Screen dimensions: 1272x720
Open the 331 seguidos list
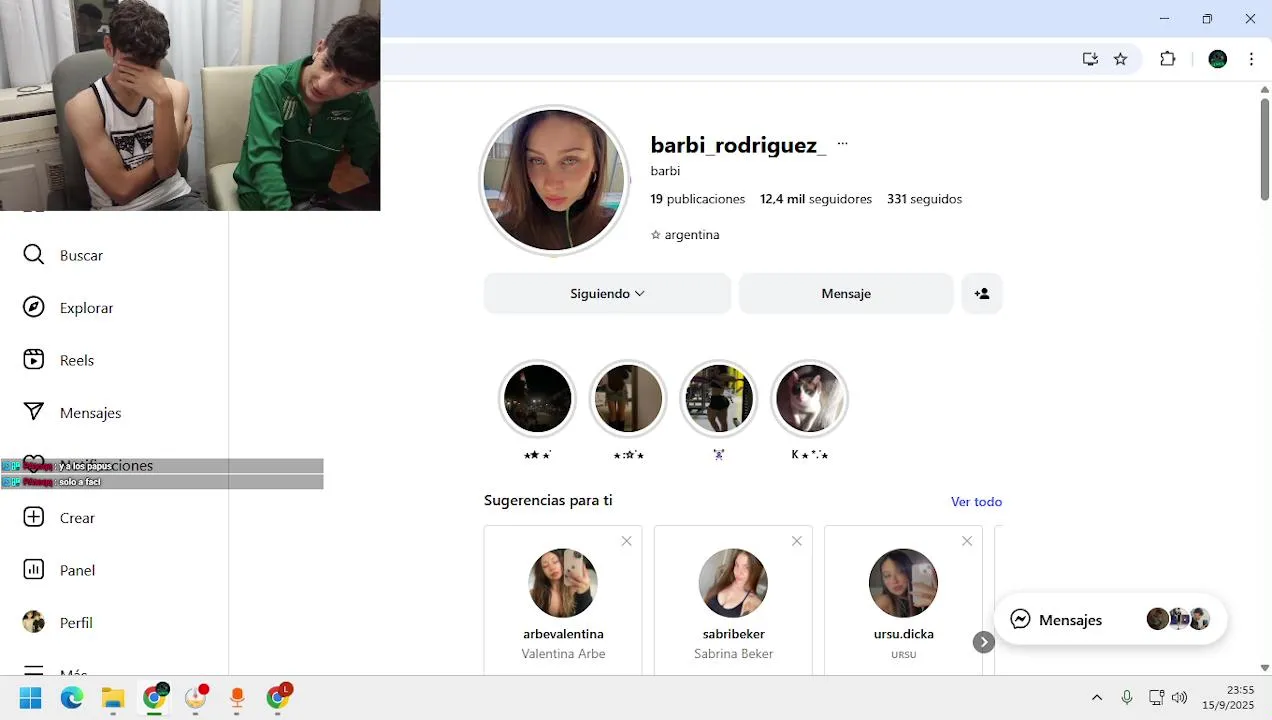tap(924, 199)
